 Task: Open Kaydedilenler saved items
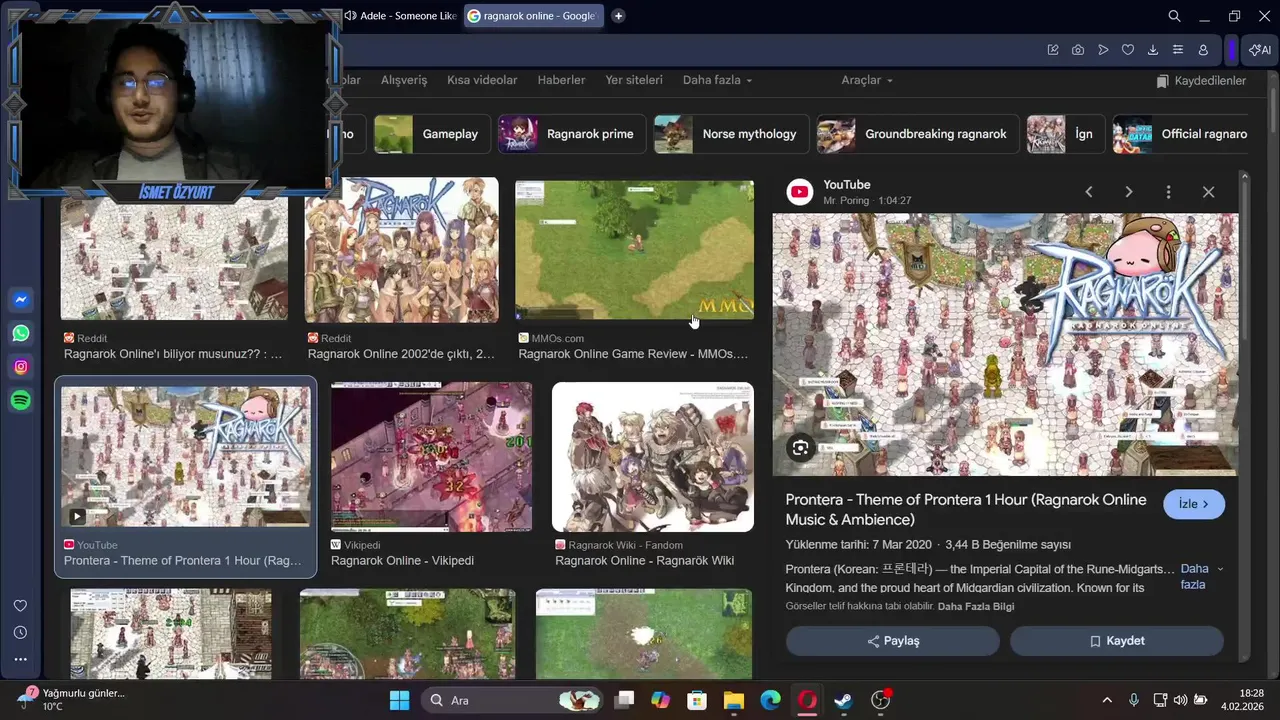(1201, 80)
